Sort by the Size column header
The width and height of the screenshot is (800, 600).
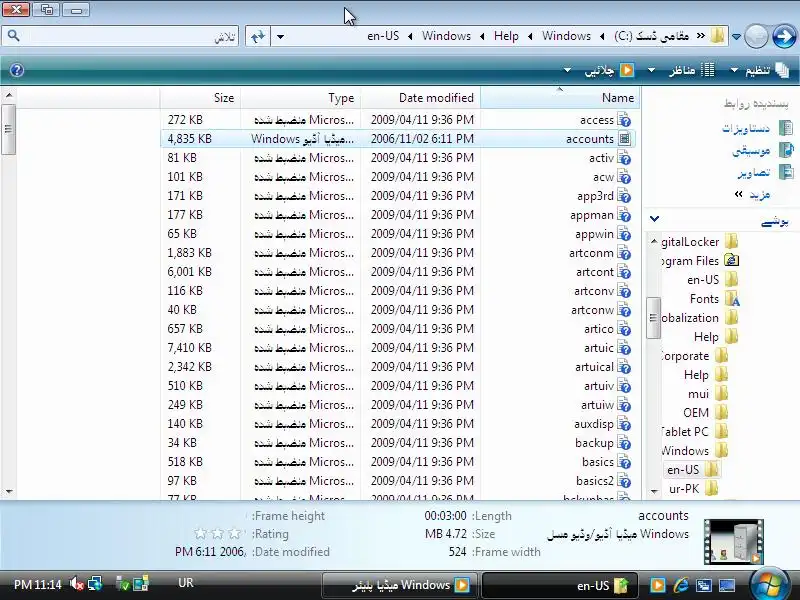click(x=200, y=97)
